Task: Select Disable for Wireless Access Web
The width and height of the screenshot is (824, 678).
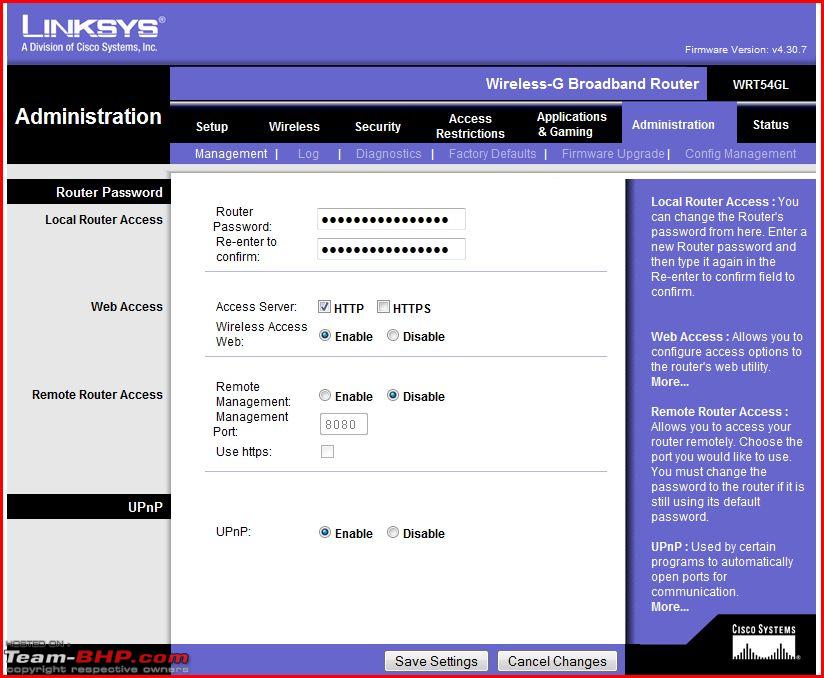Action: (393, 335)
